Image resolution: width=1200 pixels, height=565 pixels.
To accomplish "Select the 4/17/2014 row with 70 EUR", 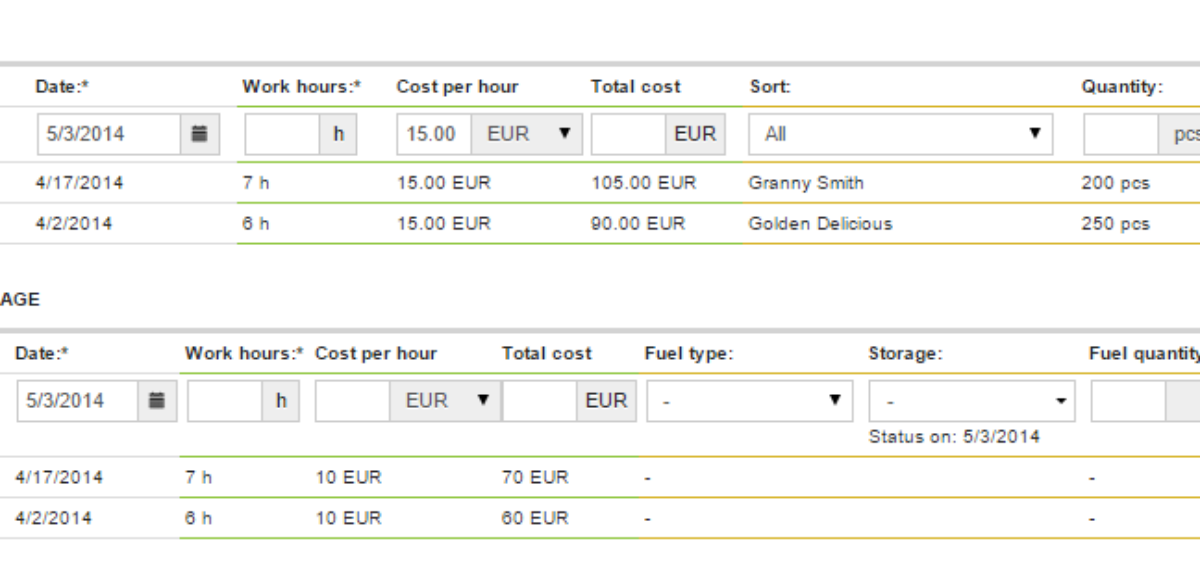I will pyautogui.click(x=600, y=478).
